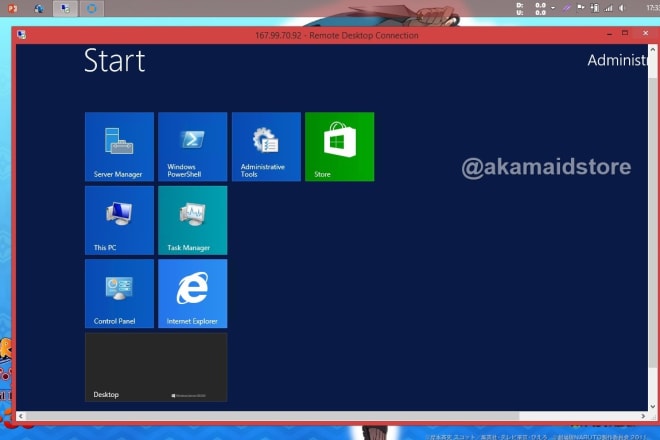660x440 pixels.
Task: Launch the Internet Explorer tile
Action: [193, 293]
